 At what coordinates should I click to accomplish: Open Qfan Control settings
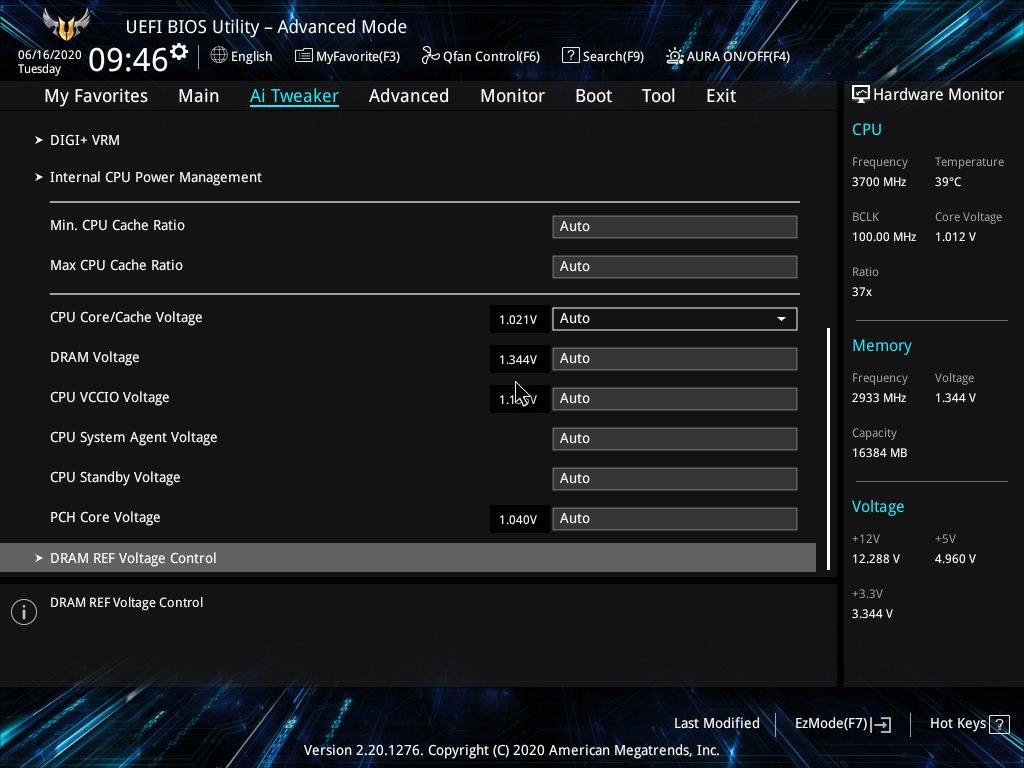click(x=480, y=56)
